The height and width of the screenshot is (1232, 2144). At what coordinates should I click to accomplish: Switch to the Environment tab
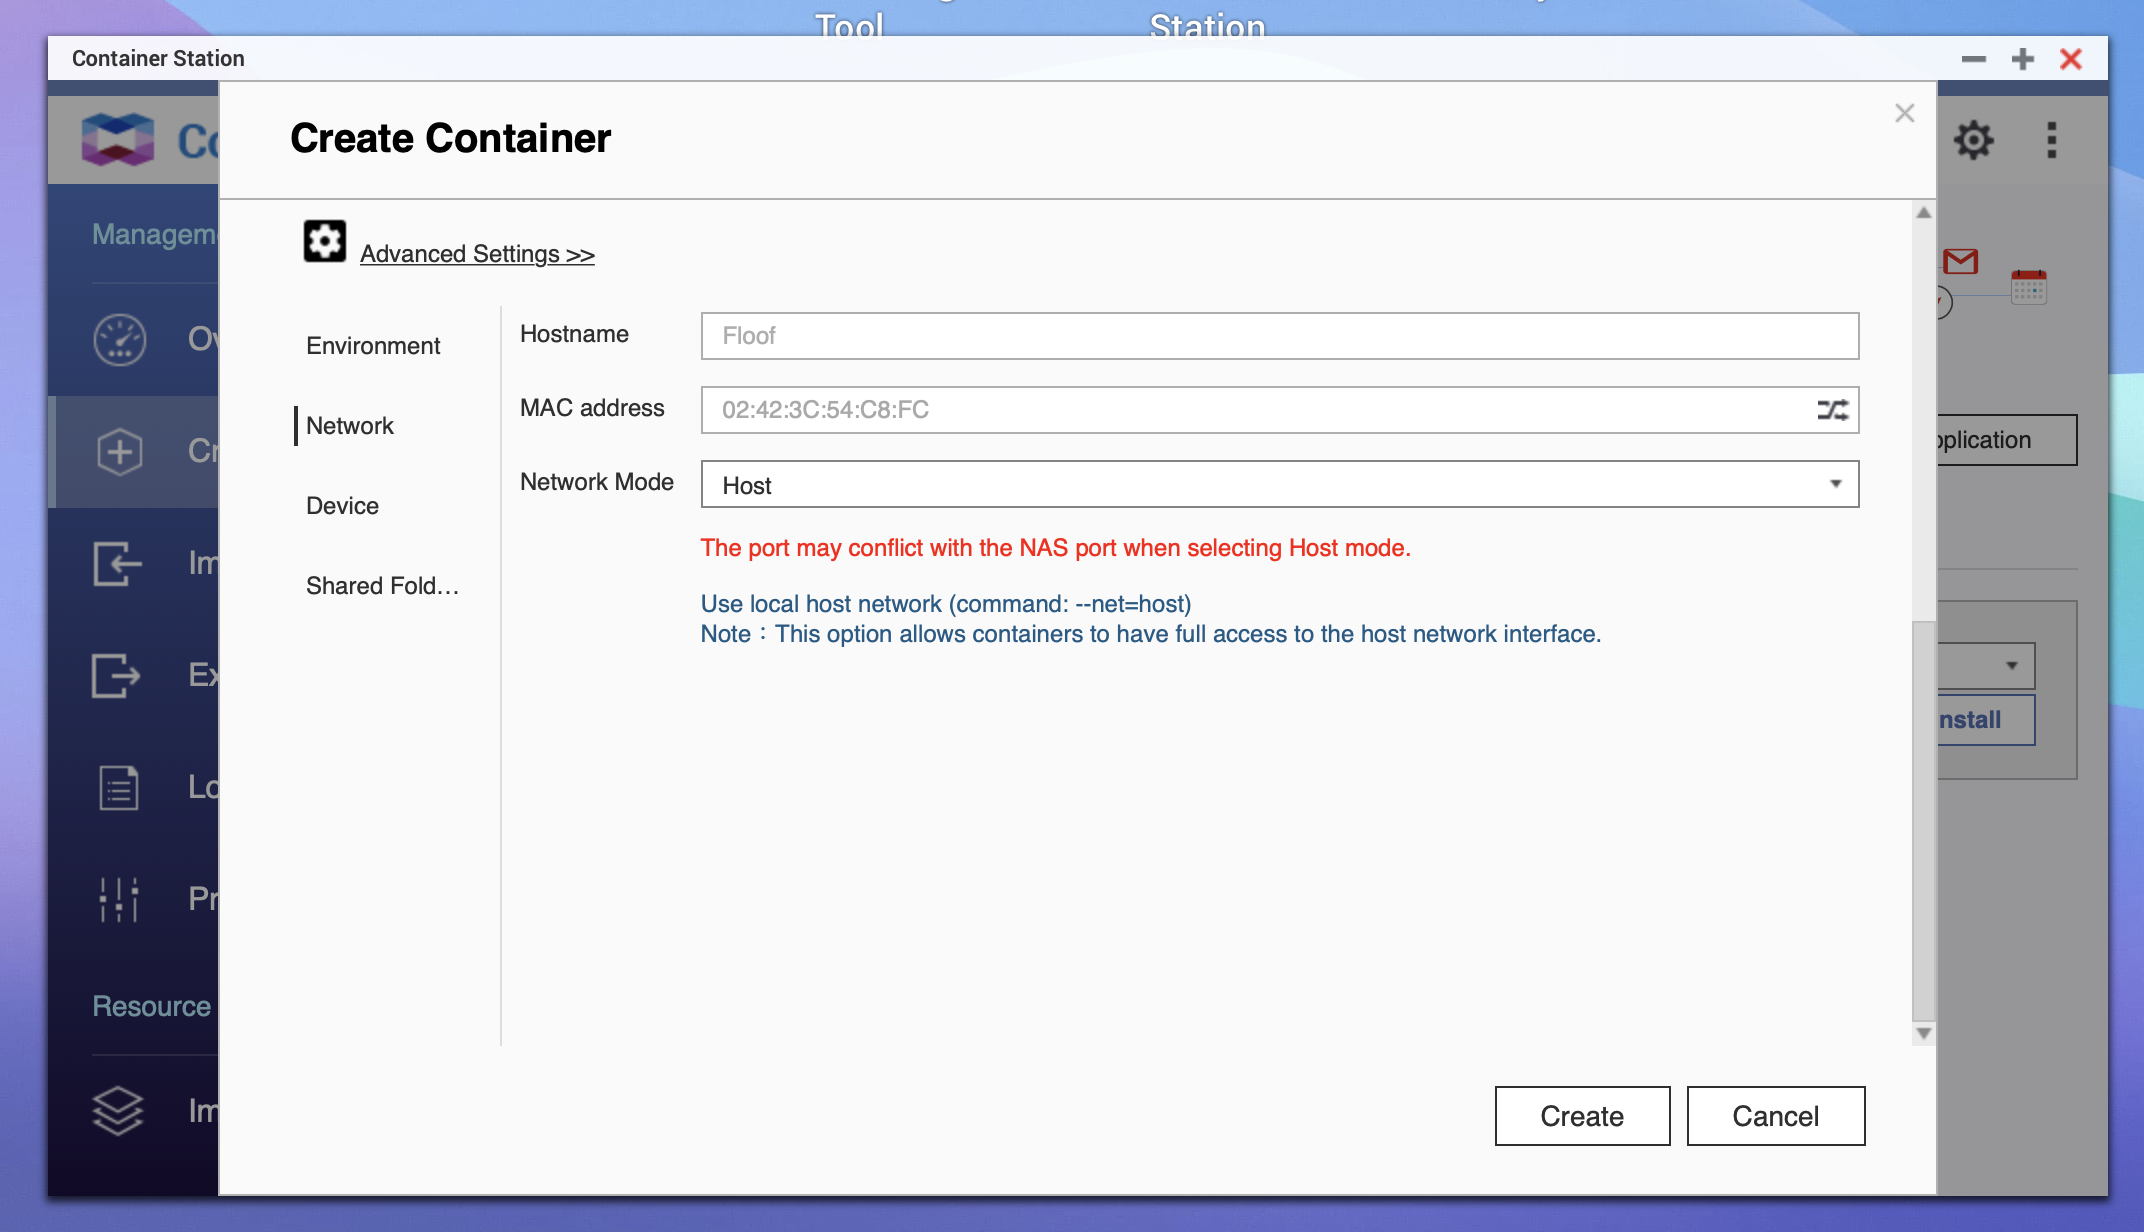[373, 346]
